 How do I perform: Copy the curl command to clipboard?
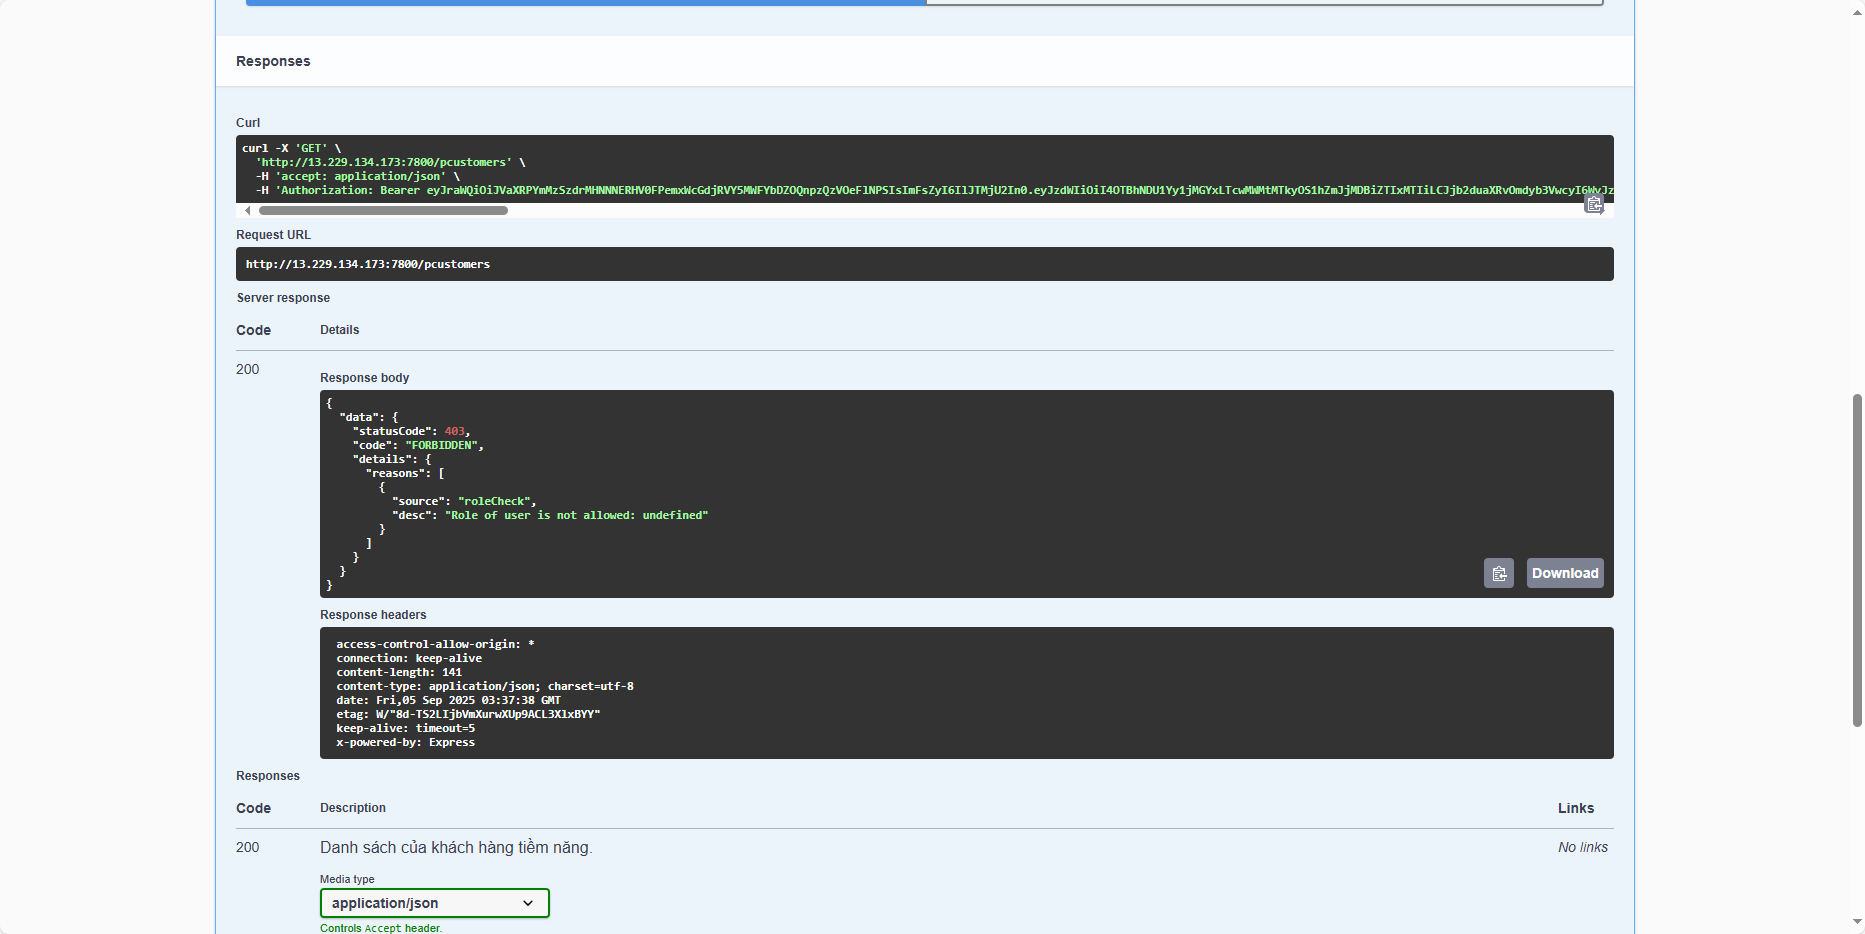click(x=1594, y=204)
